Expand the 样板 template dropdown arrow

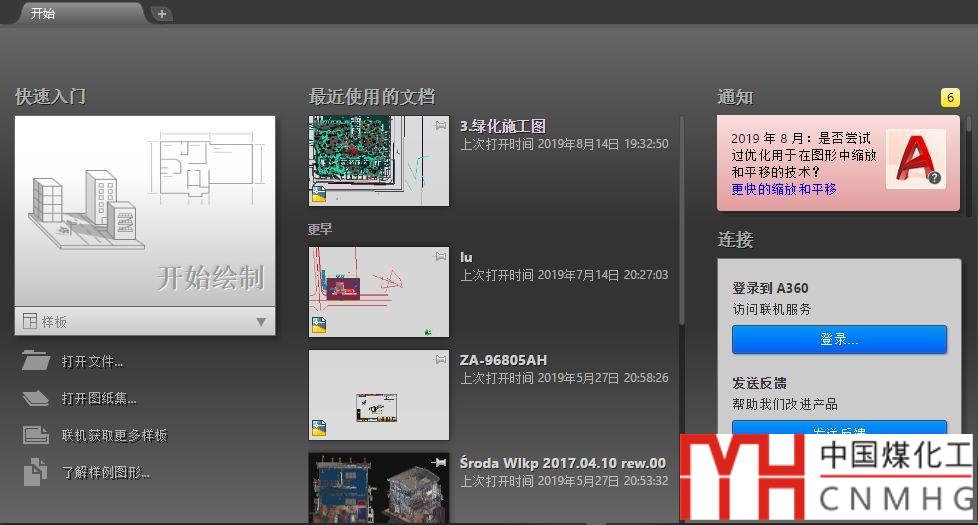pos(261,322)
